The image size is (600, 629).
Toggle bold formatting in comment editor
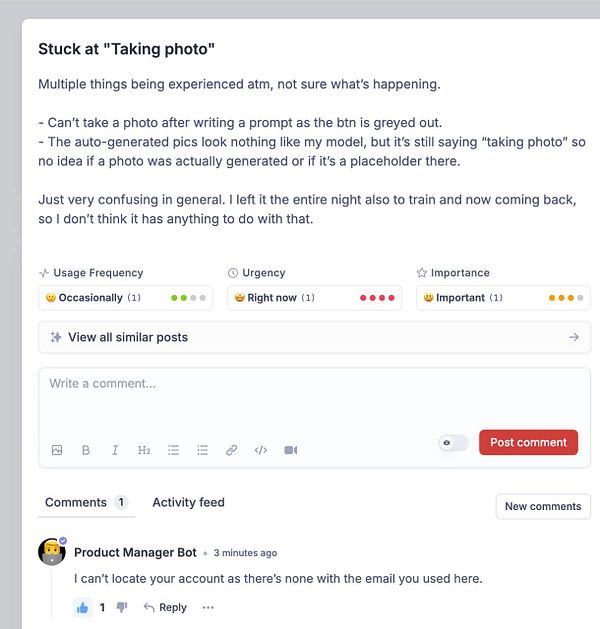pyautogui.click(x=86, y=450)
